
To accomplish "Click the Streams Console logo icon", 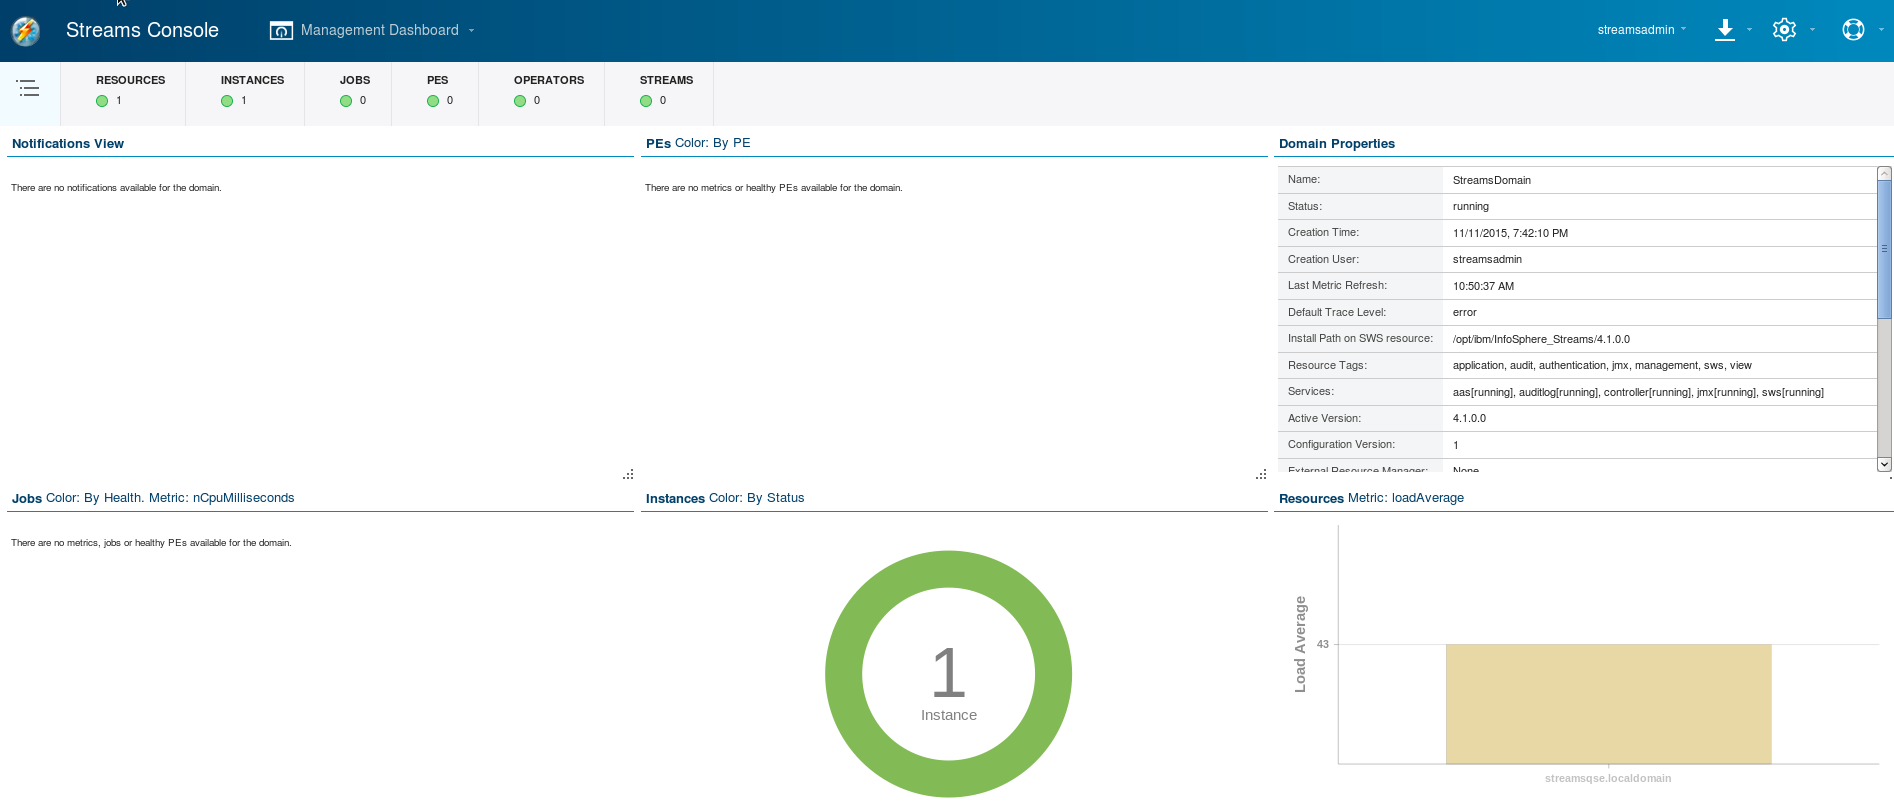I will [26, 31].
